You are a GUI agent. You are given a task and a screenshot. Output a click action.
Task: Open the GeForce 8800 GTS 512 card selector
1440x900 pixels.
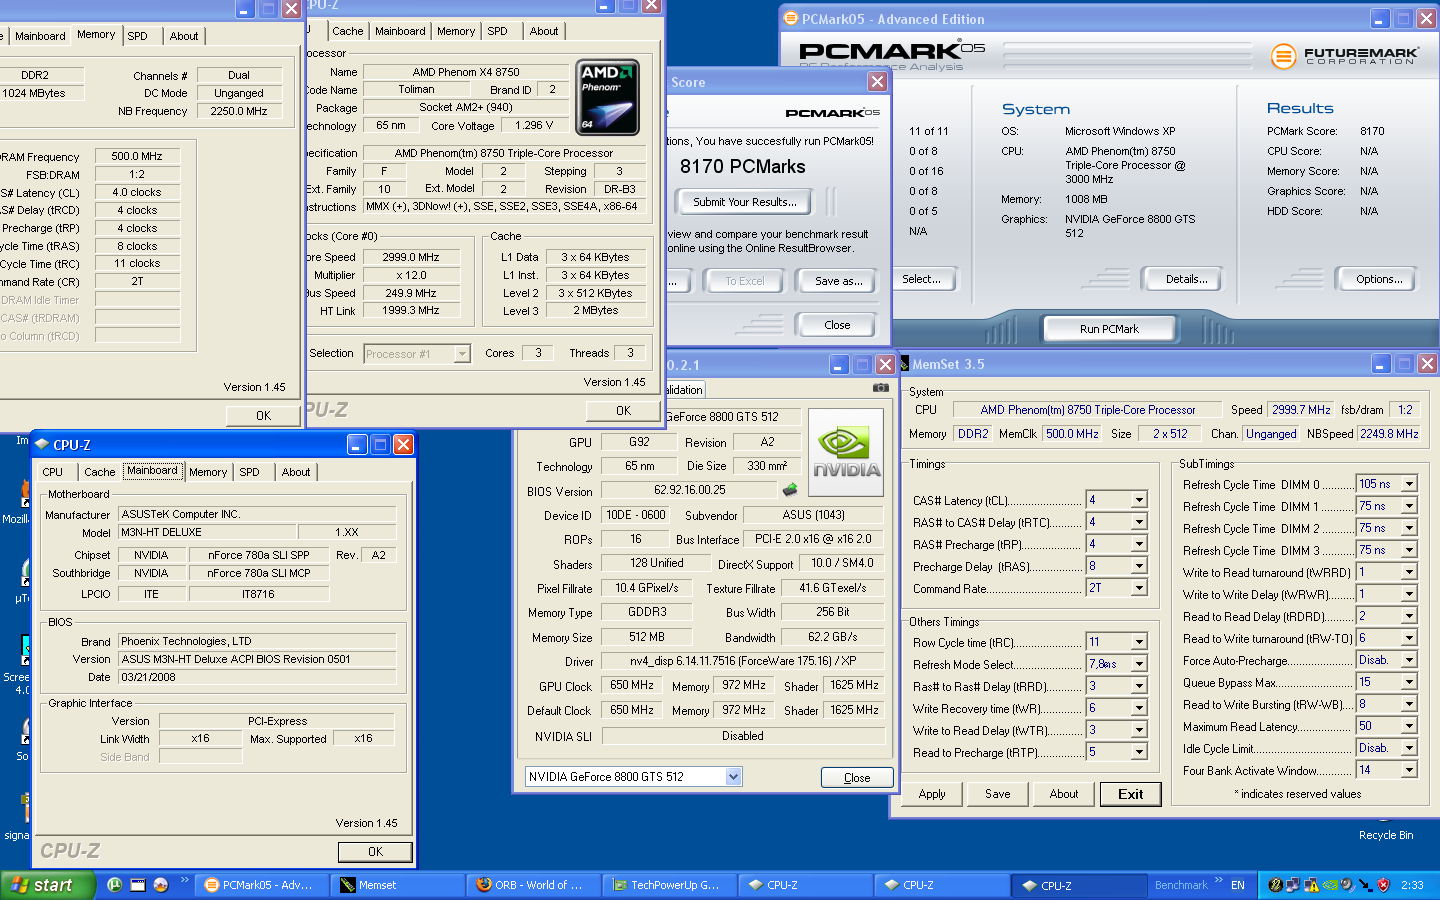click(x=634, y=777)
